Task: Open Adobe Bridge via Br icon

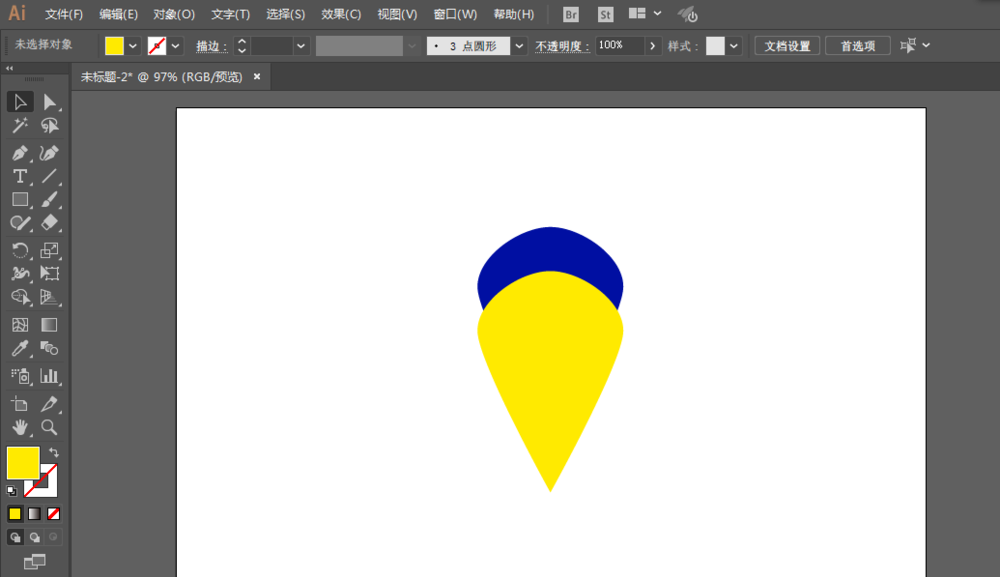Action: (571, 14)
